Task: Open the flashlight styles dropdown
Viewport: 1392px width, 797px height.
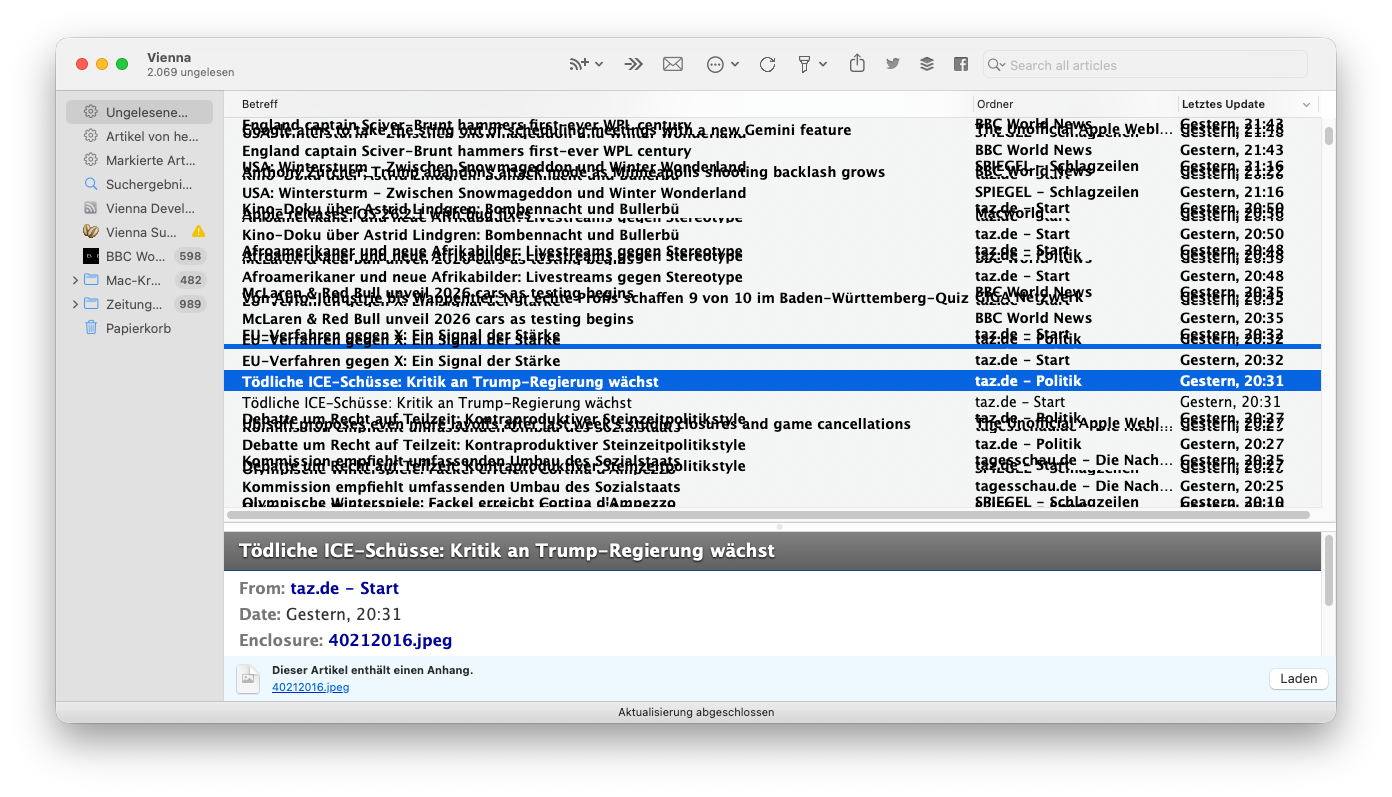Action: pos(811,64)
